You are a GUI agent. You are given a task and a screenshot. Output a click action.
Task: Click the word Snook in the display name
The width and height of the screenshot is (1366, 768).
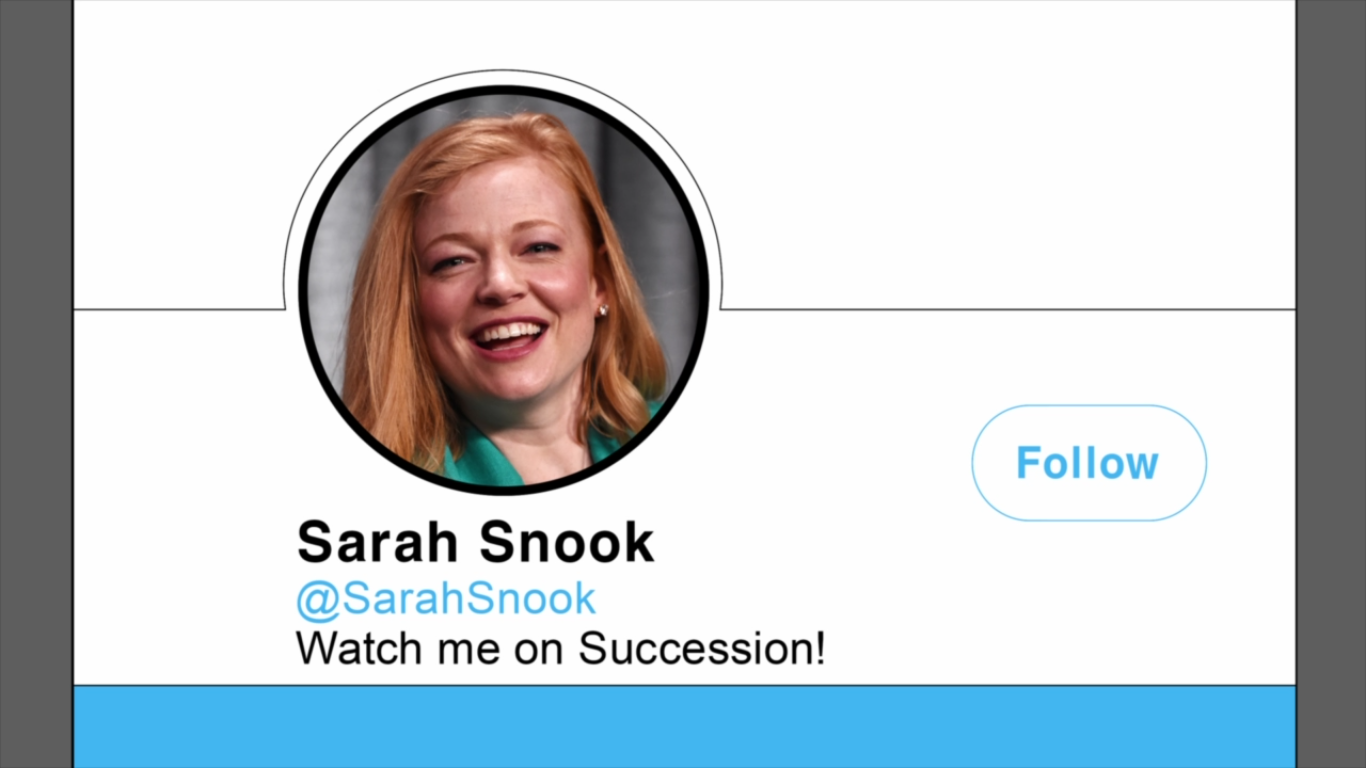coord(566,542)
